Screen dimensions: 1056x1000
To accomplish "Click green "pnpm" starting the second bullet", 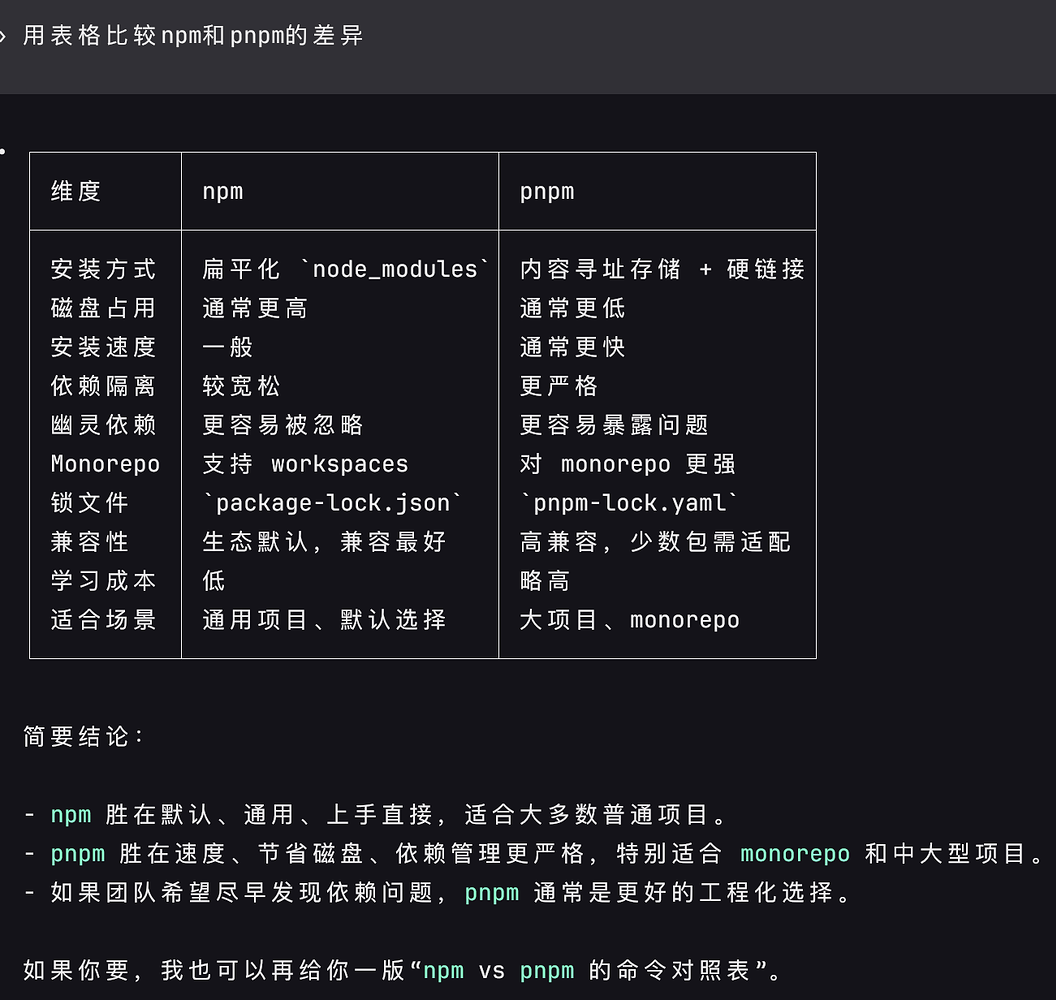I will point(78,854).
